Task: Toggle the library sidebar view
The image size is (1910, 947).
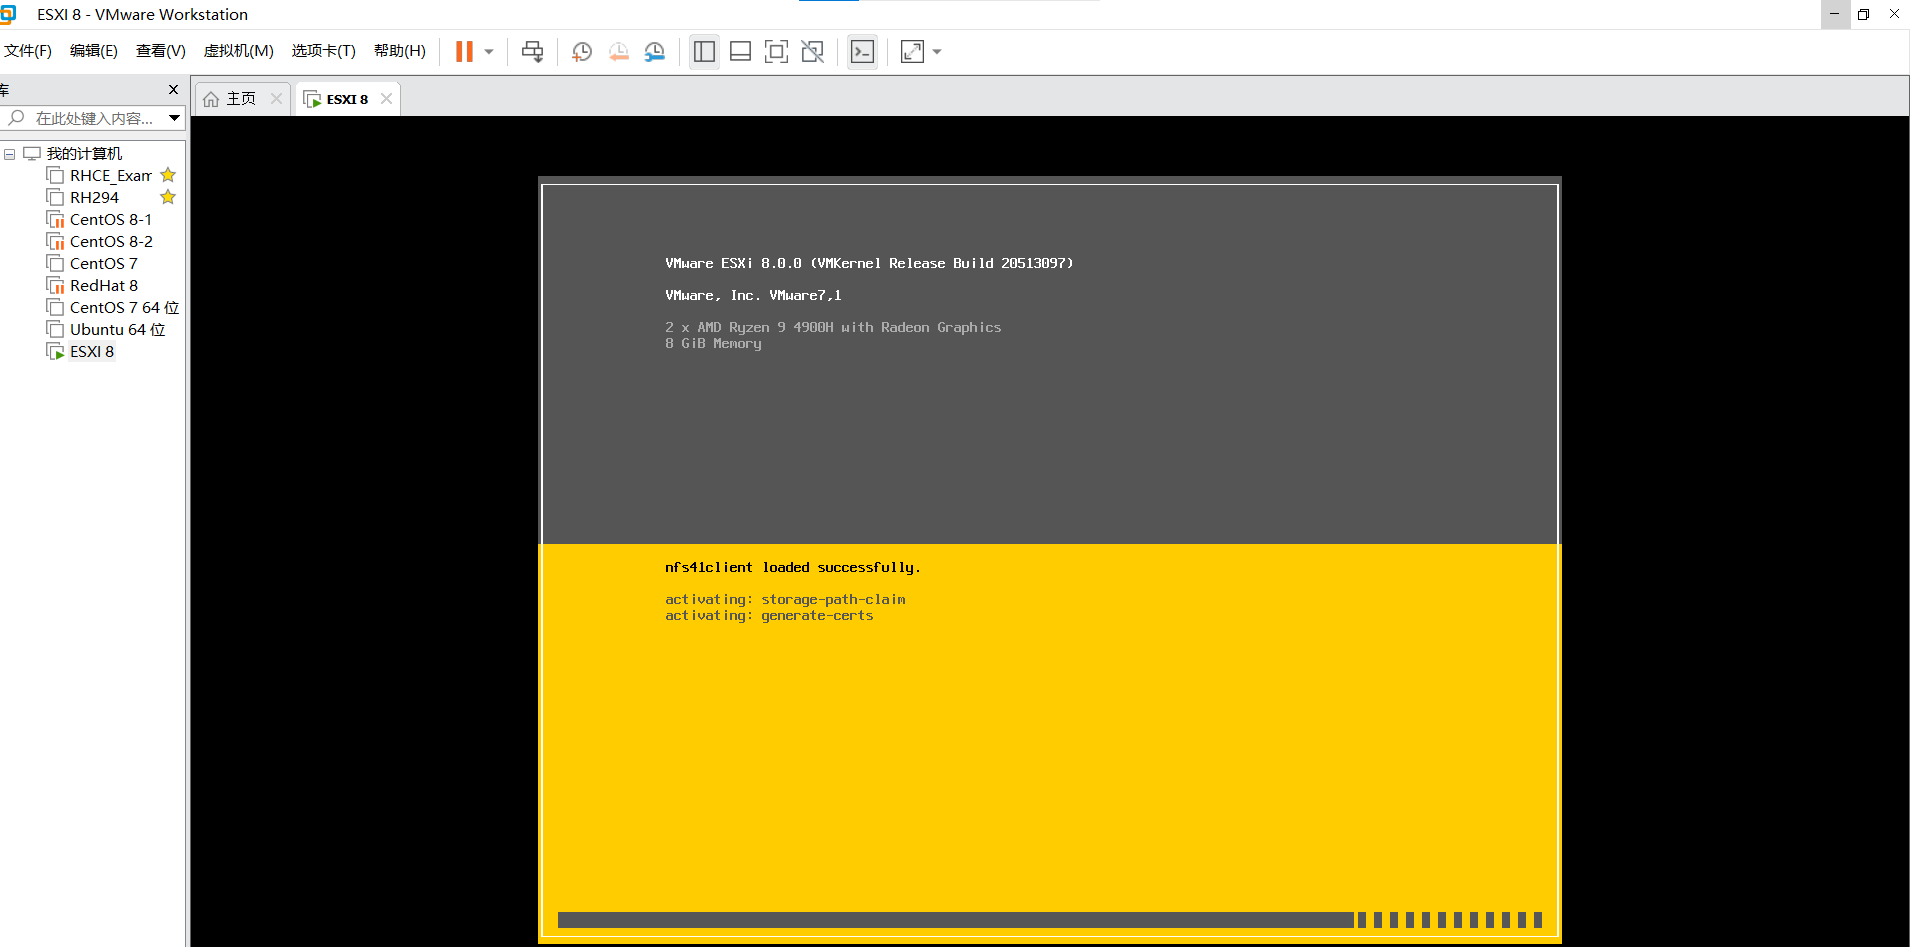Action: coord(704,52)
